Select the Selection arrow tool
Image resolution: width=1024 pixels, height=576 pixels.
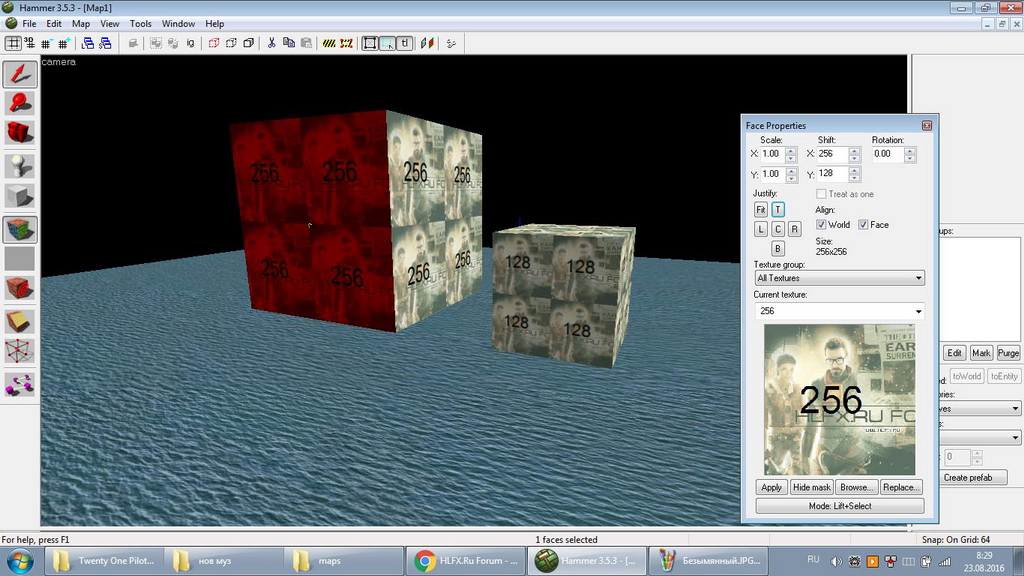tap(20, 73)
